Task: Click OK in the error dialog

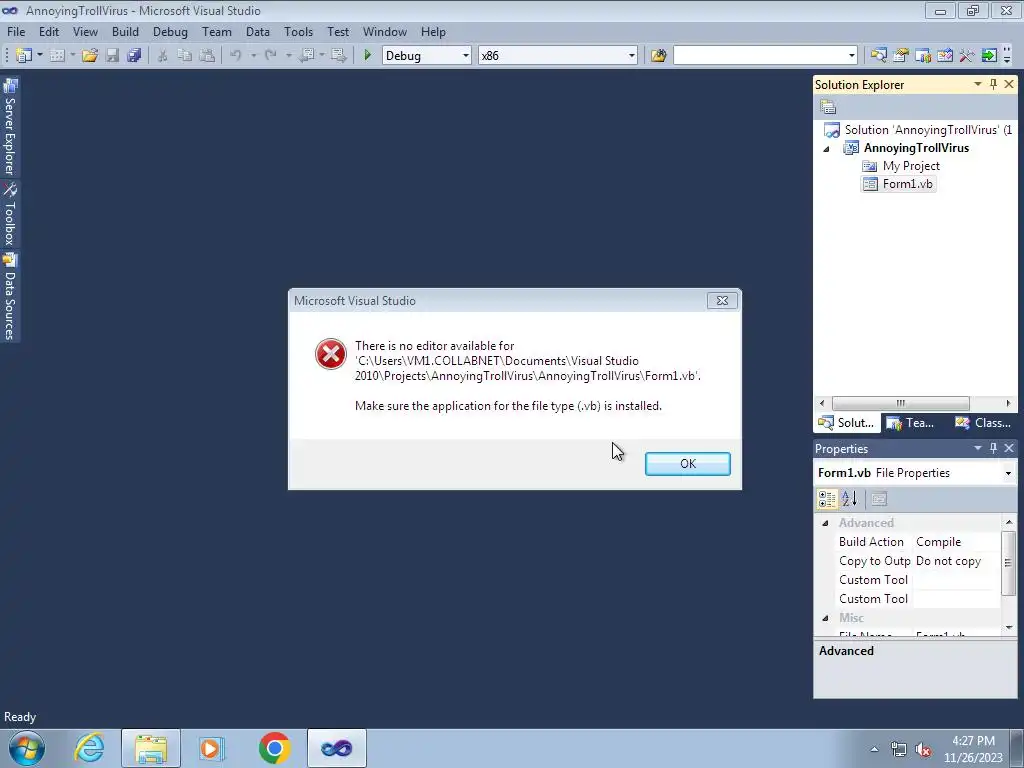Action: (x=688, y=464)
